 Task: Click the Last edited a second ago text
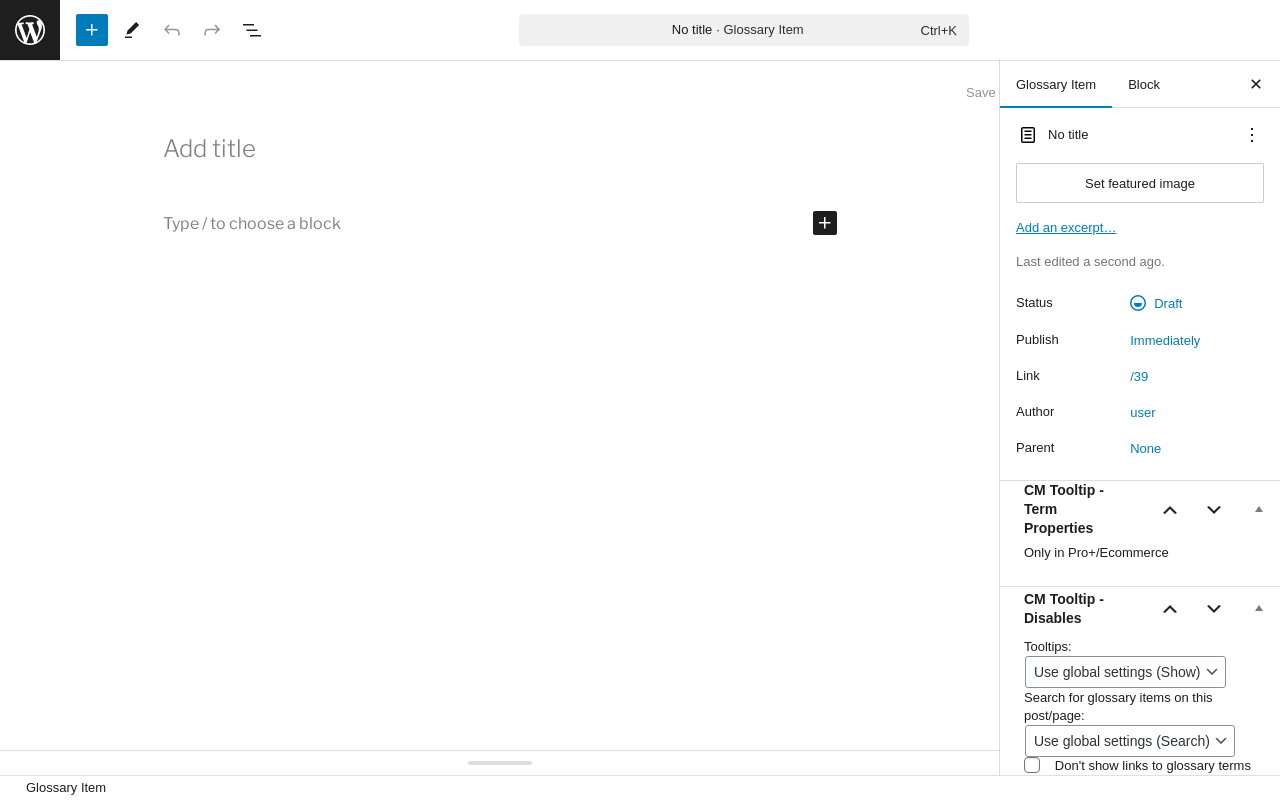click(x=1090, y=261)
